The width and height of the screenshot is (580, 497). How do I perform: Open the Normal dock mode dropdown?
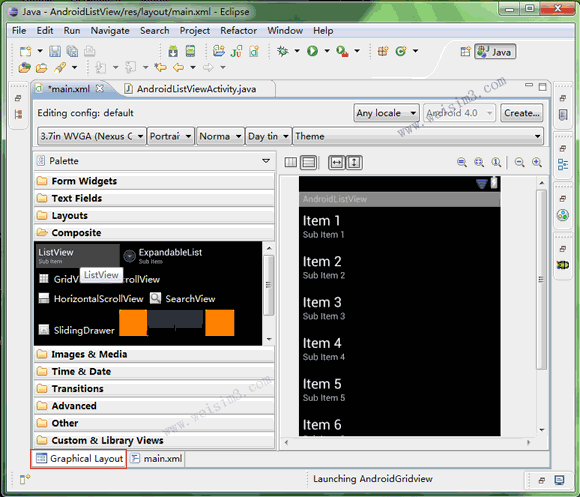(220, 136)
